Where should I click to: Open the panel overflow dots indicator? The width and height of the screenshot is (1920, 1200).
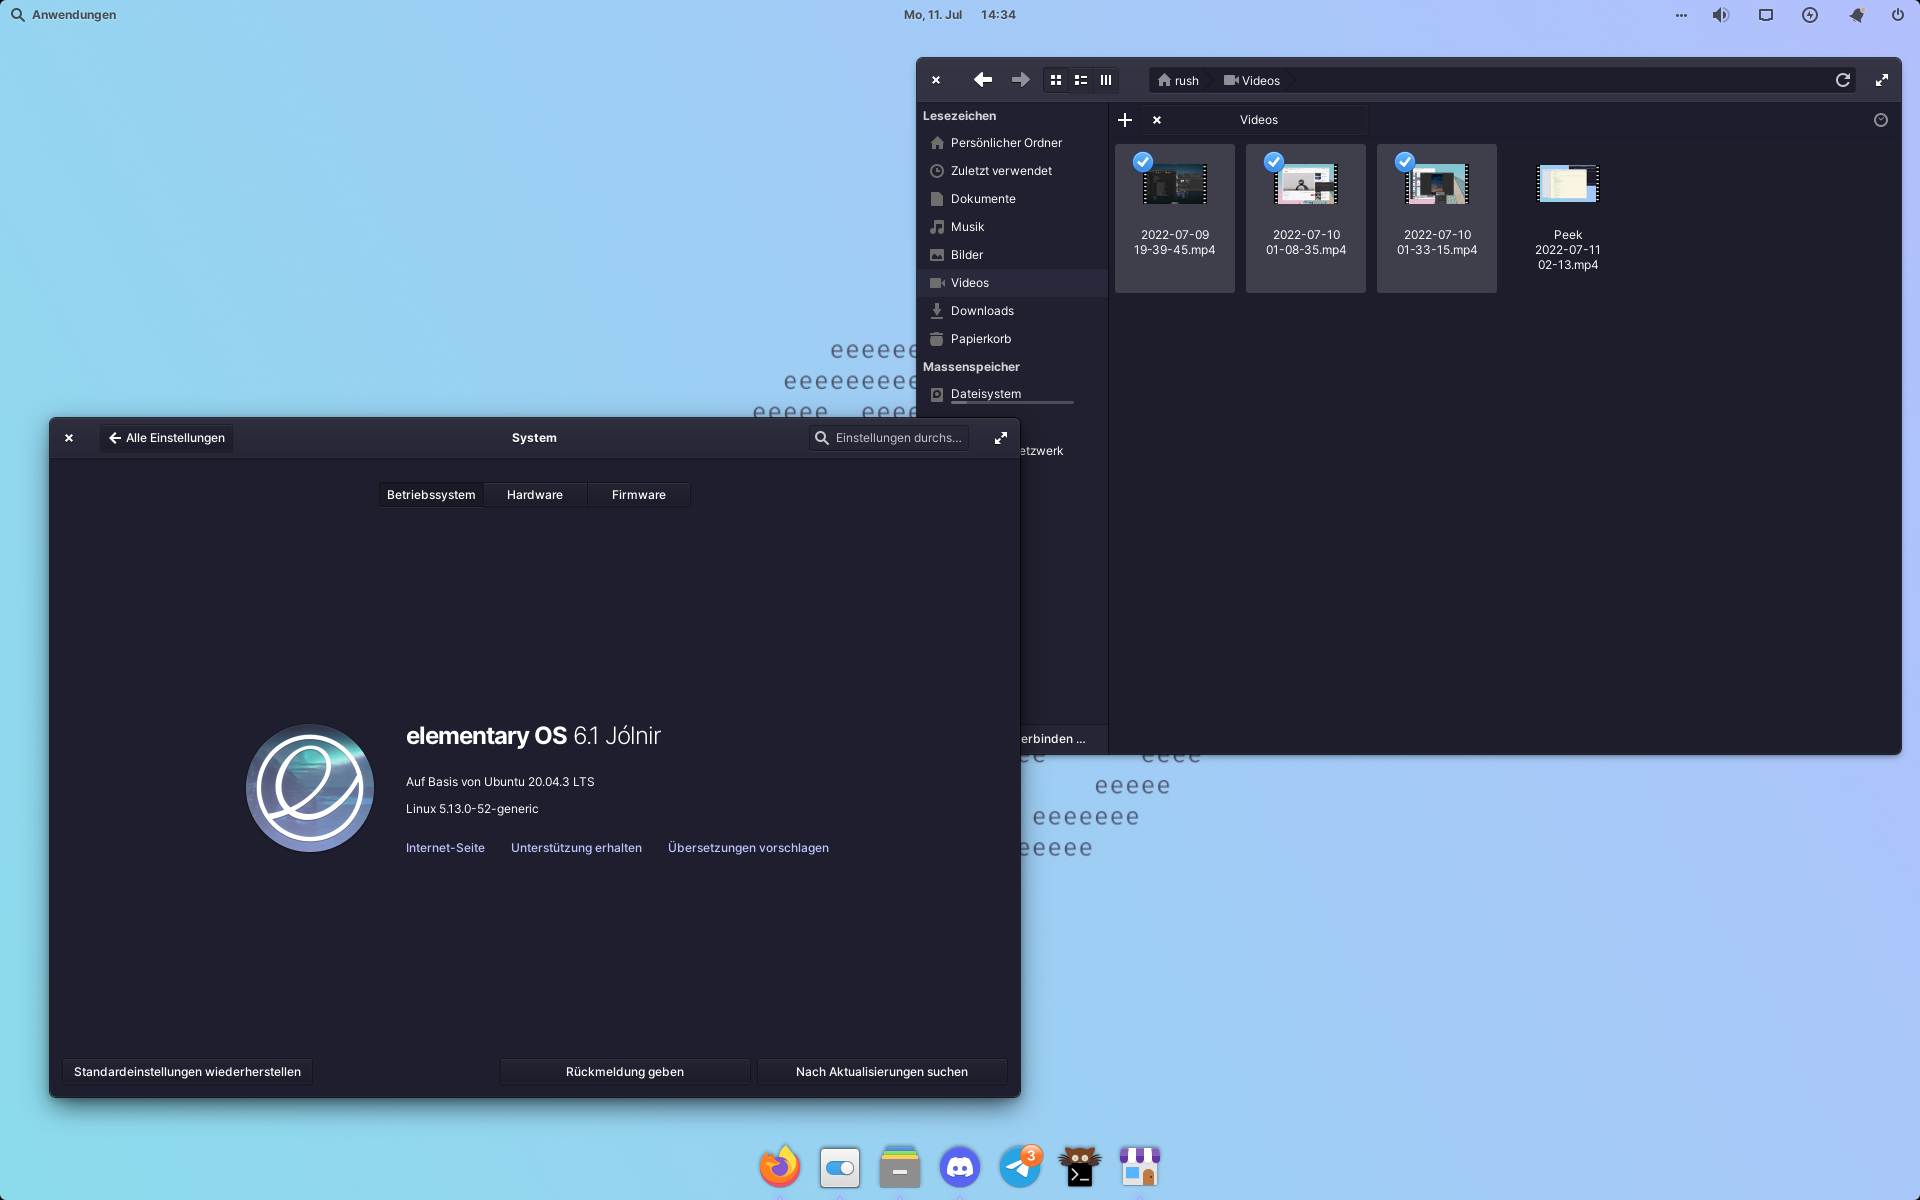click(x=1681, y=15)
